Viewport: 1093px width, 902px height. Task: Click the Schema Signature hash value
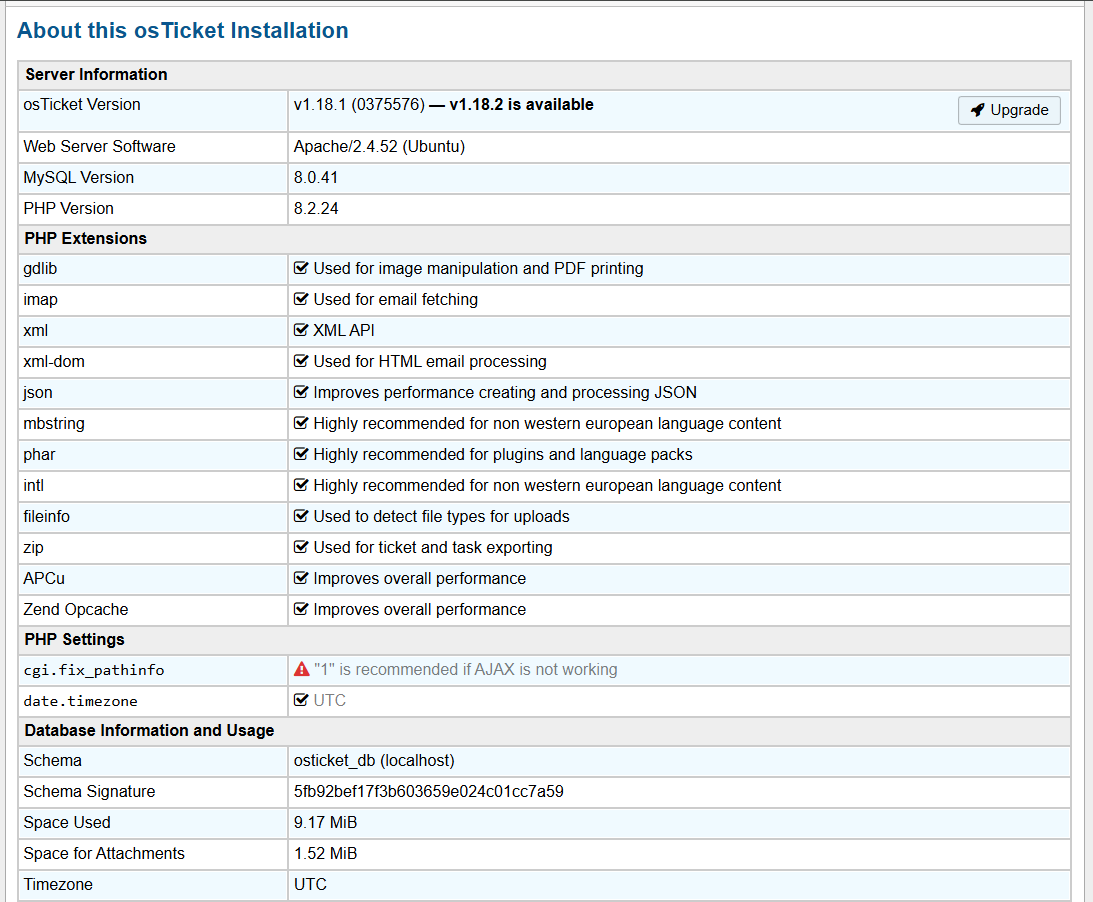(428, 791)
